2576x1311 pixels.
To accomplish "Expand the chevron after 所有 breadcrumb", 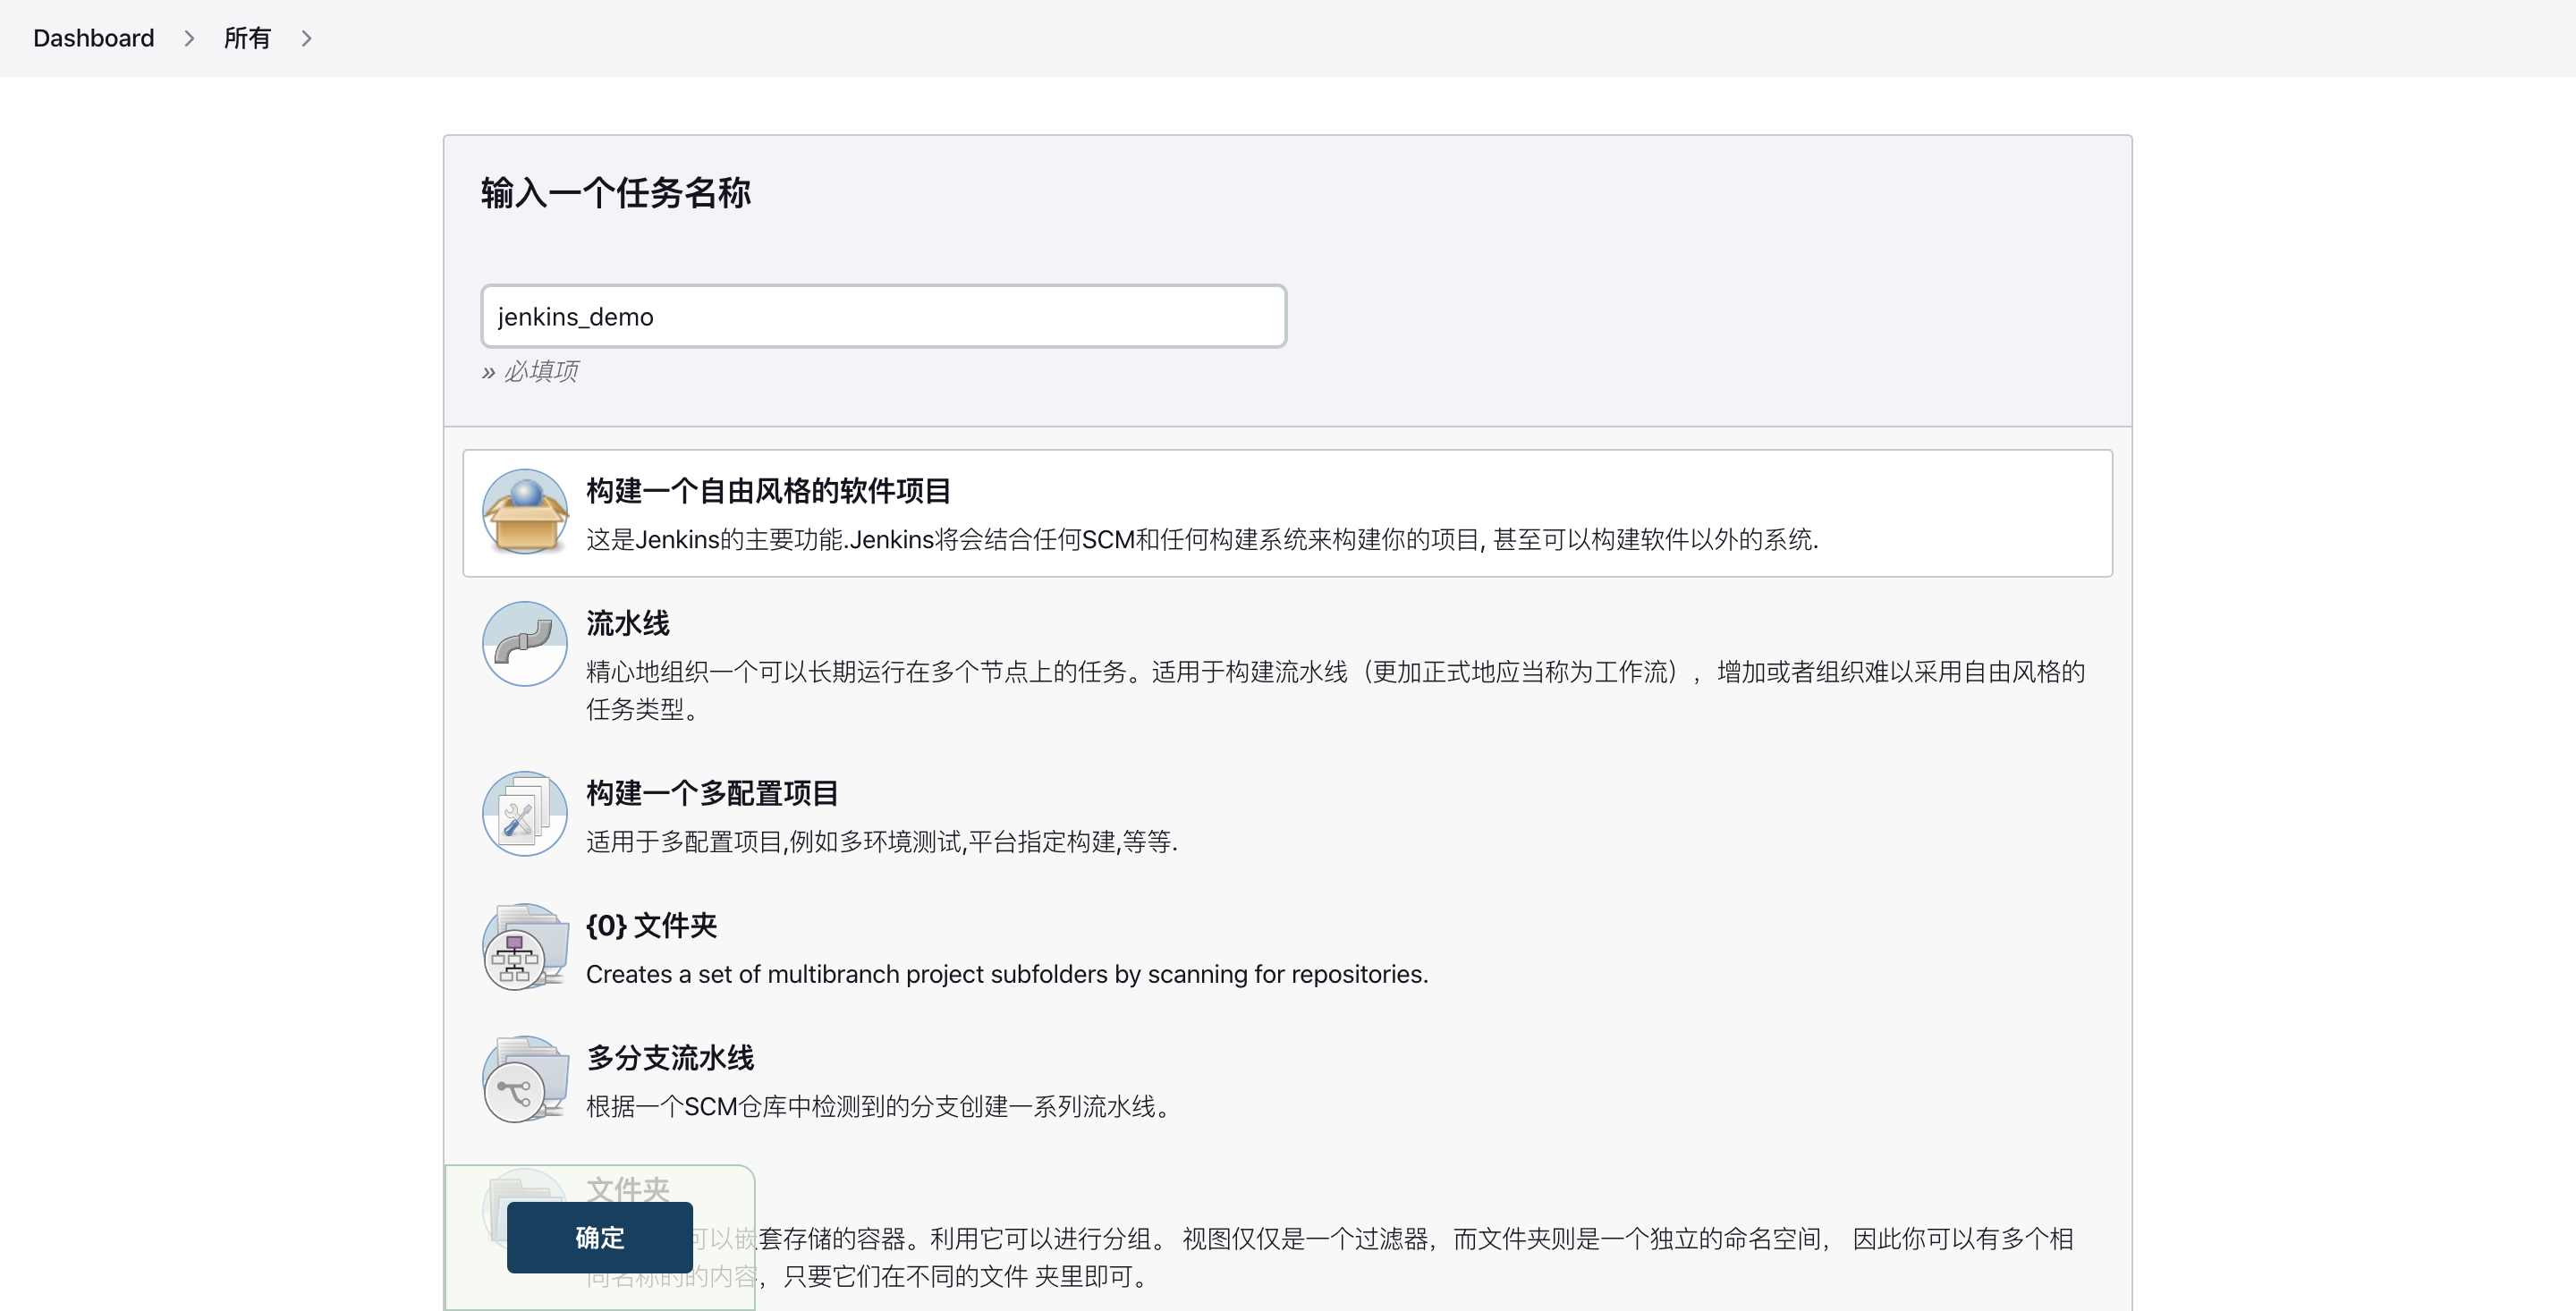I will pyautogui.click(x=307, y=38).
